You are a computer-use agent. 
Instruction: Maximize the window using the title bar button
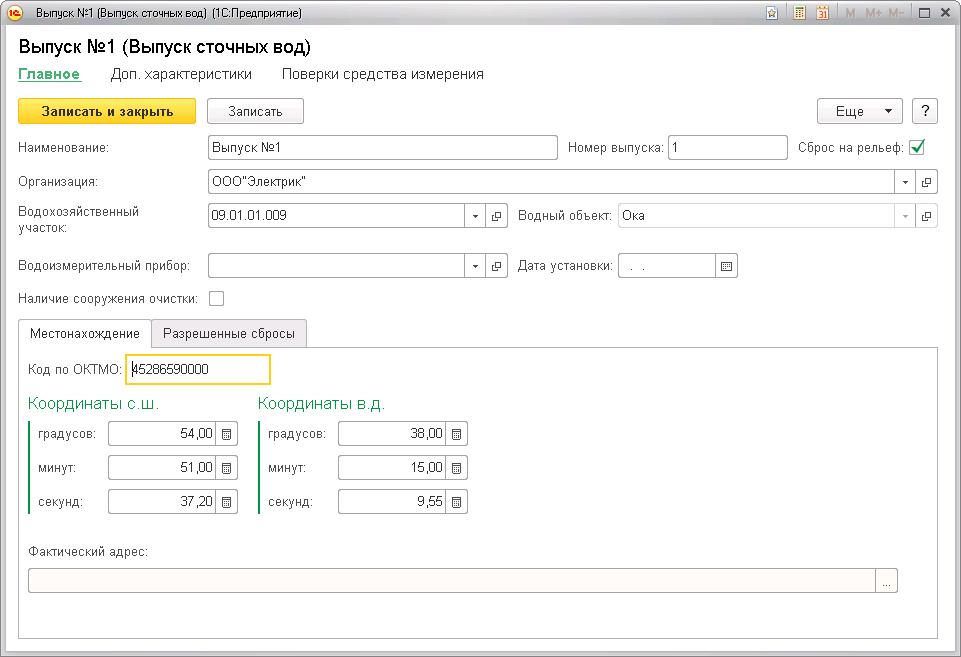click(924, 13)
